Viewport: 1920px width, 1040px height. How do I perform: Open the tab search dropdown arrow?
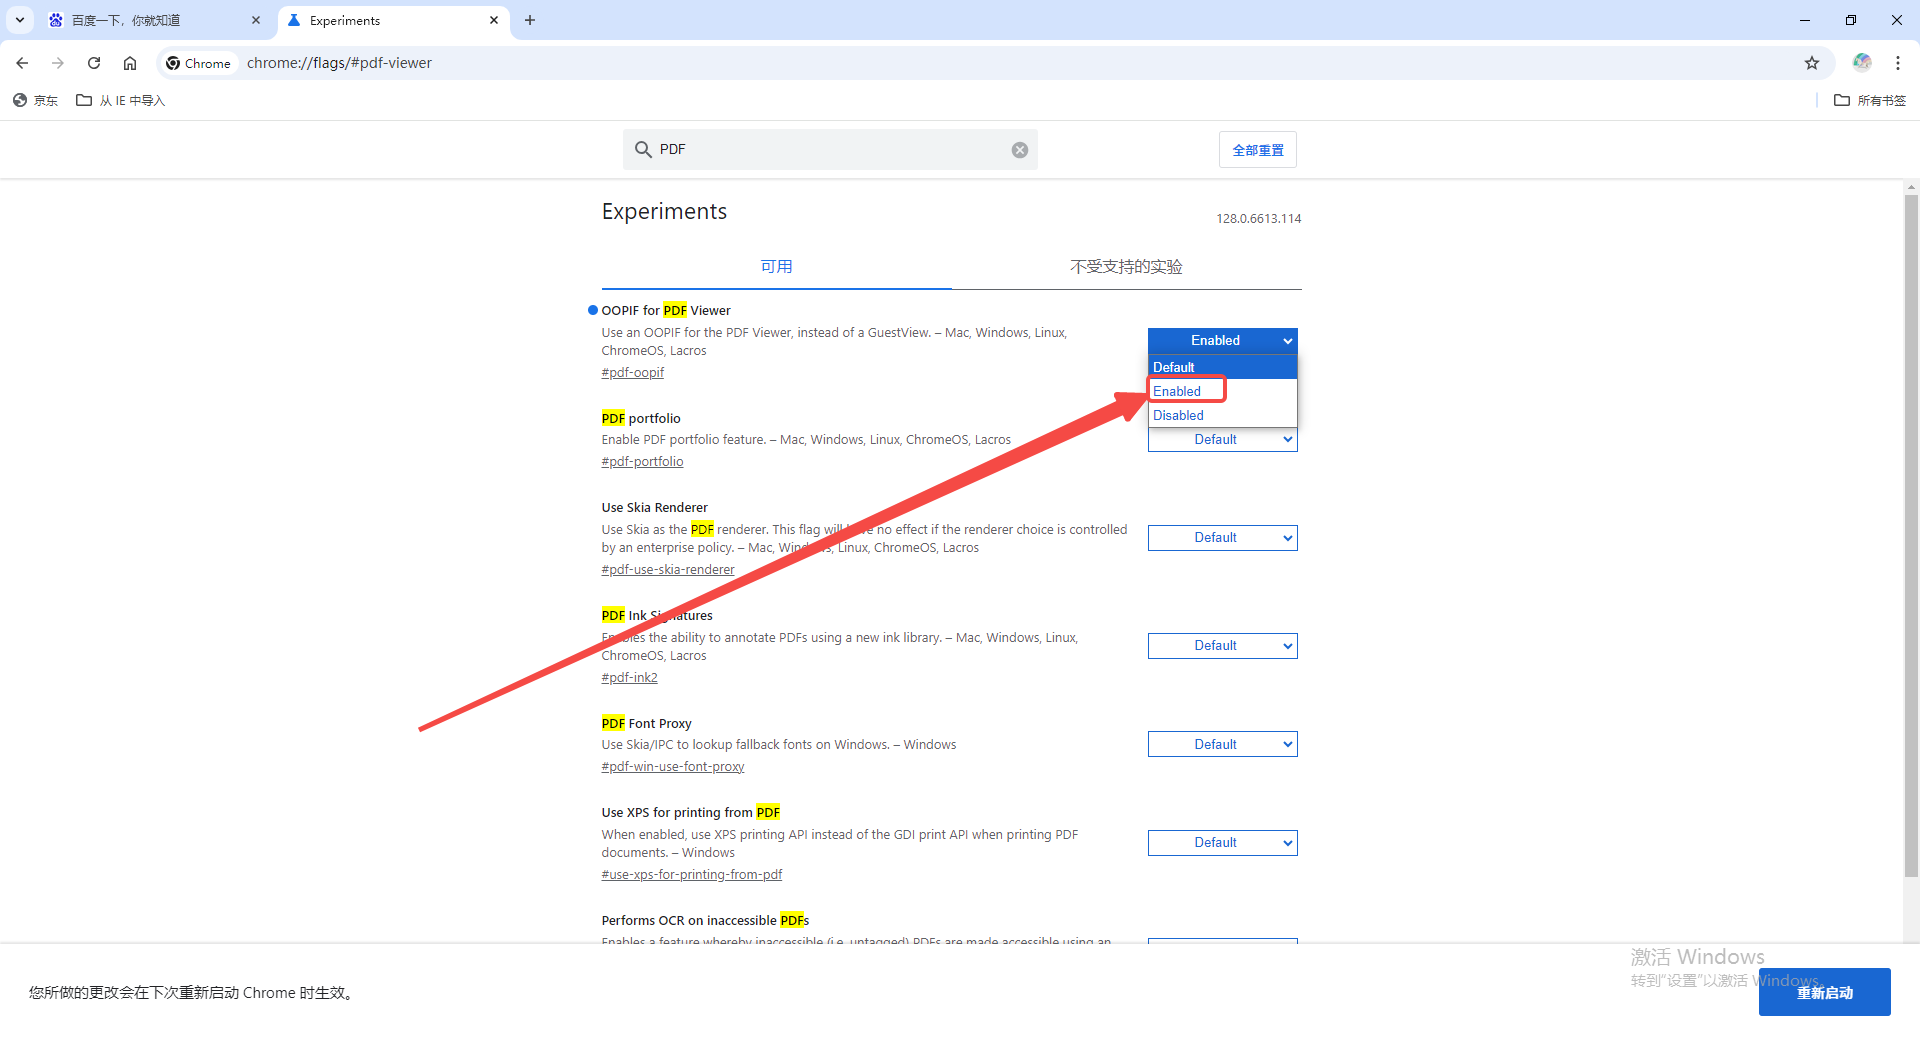[x=20, y=20]
